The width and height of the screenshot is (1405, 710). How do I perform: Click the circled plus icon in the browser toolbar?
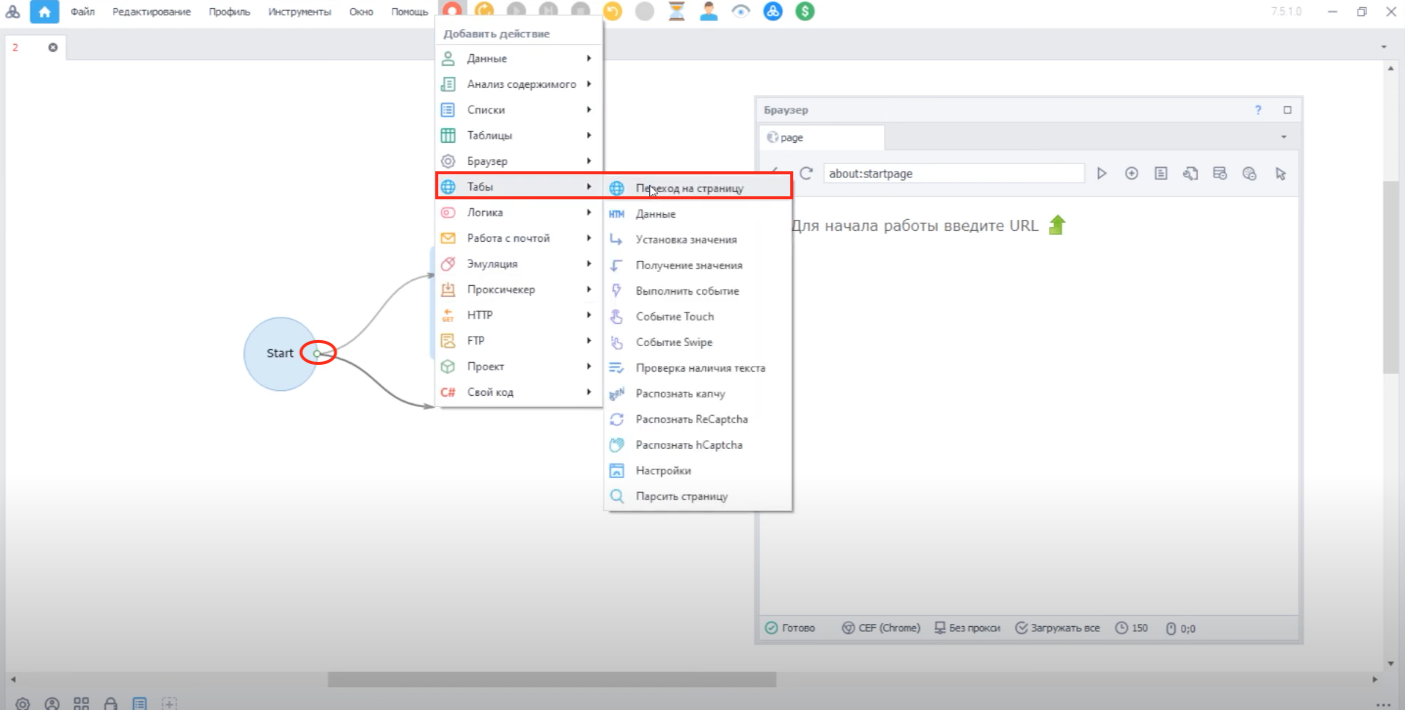1132,173
